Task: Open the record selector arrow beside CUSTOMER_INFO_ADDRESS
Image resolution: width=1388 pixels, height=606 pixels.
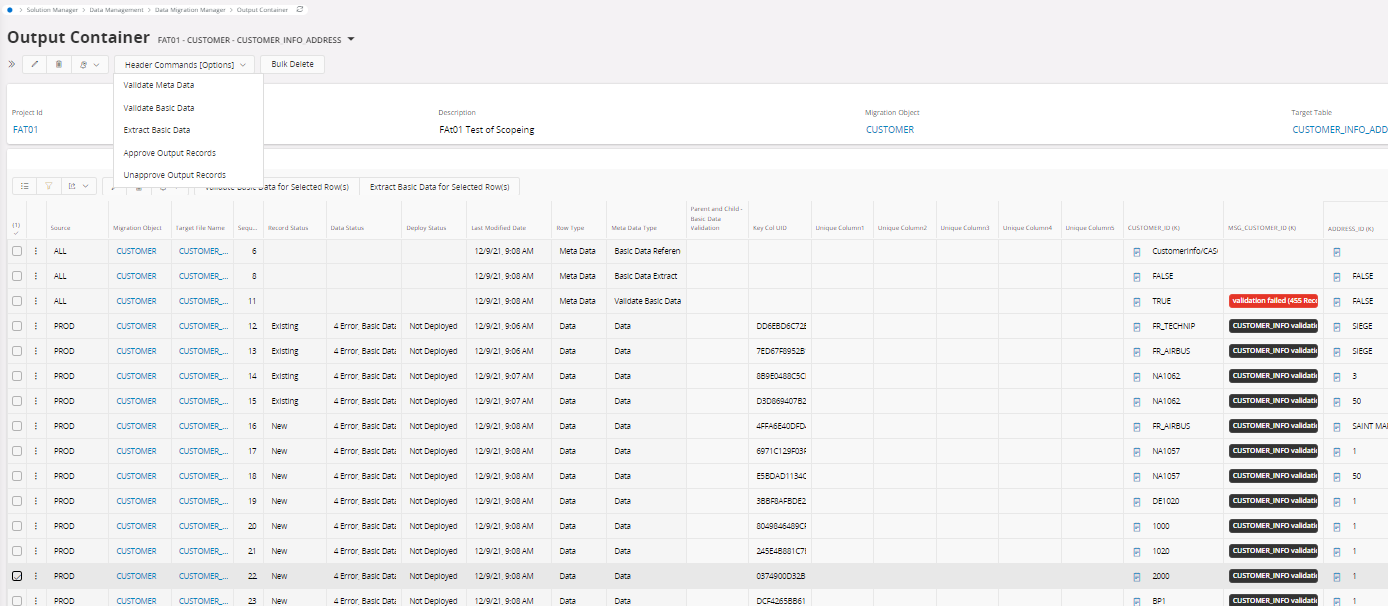Action: [351, 40]
